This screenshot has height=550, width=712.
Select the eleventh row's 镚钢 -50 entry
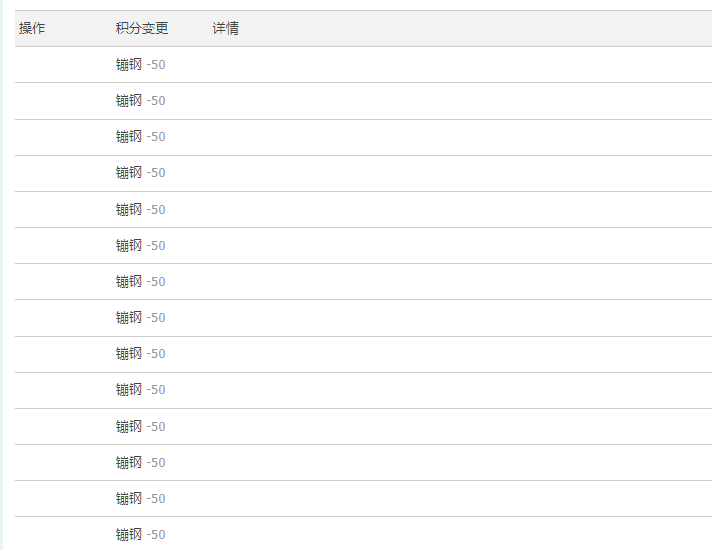[141, 427]
